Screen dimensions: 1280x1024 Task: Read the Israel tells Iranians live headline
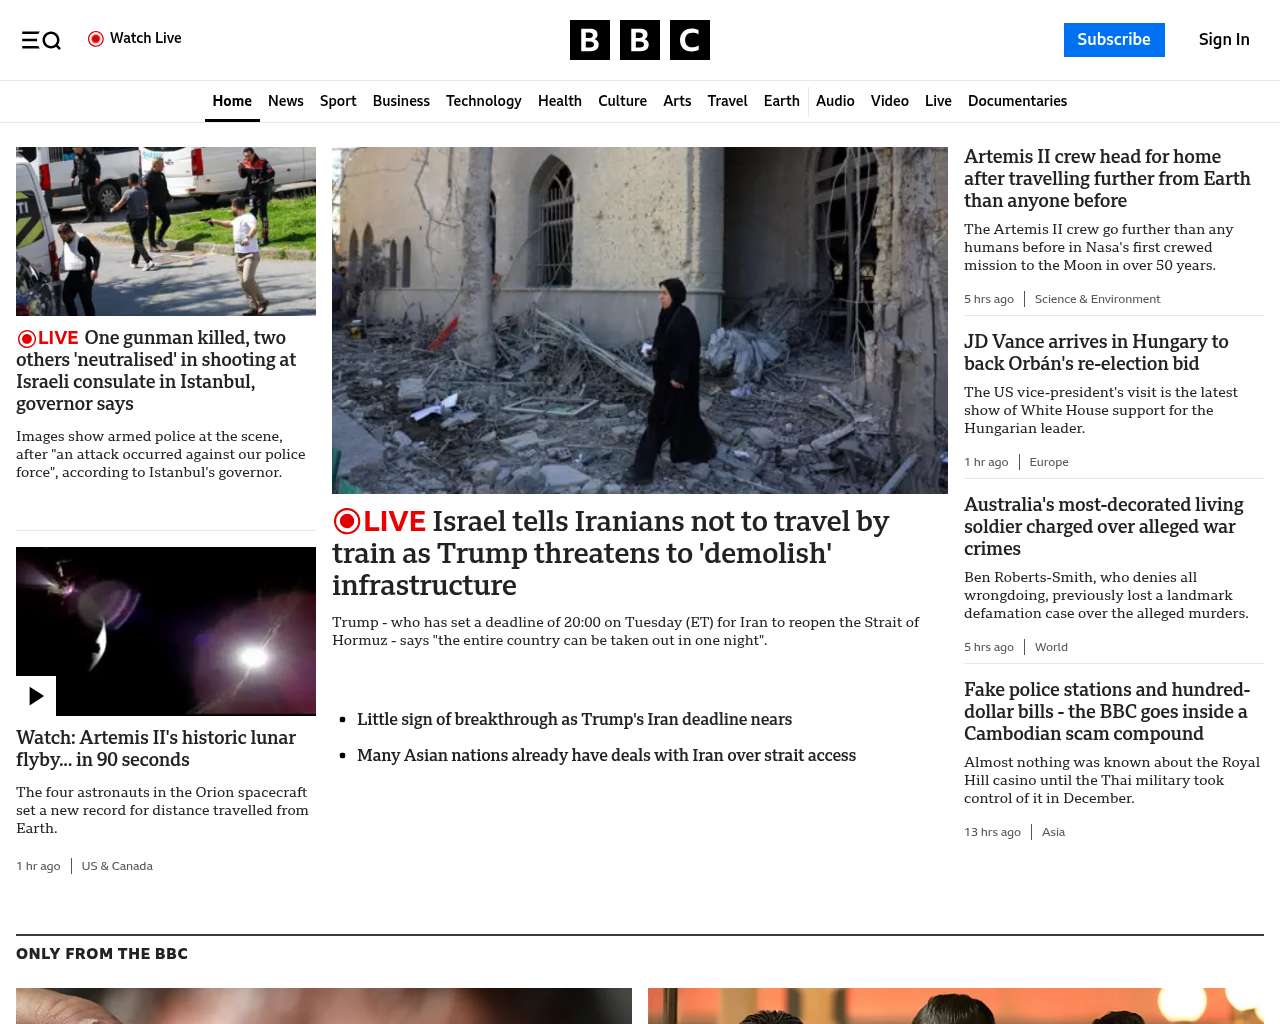pyautogui.click(x=611, y=553)
